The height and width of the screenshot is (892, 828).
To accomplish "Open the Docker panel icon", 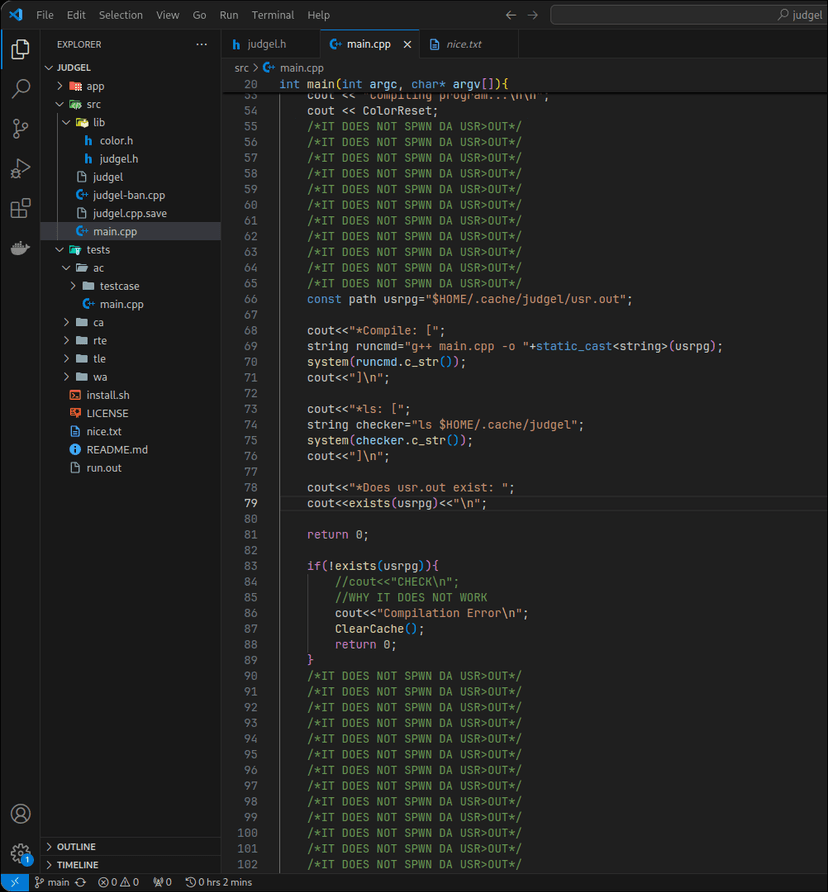I will click(x=20, y=248).
